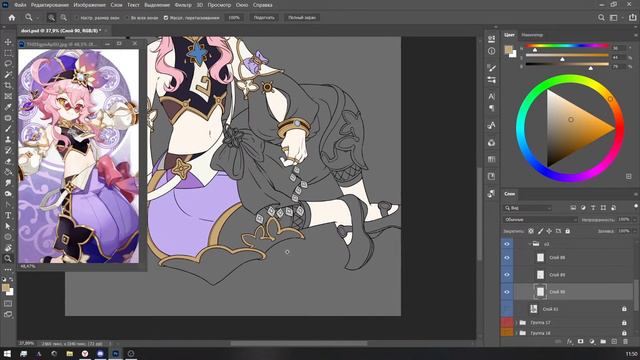Open the layer opacity dropdown arrow
This screenshot has width=640, height=360.
(x=634, y=220)
